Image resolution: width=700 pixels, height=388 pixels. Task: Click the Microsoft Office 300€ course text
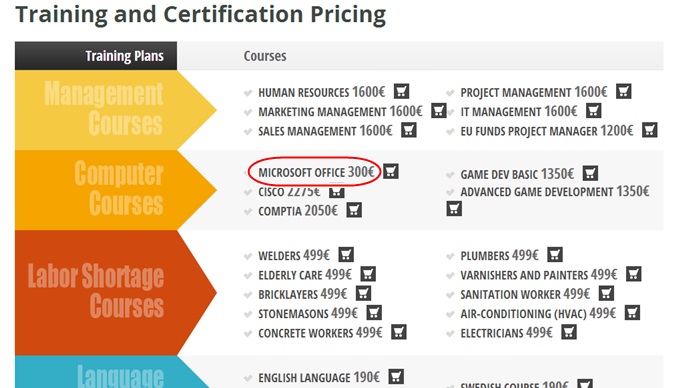coord(316,172)
